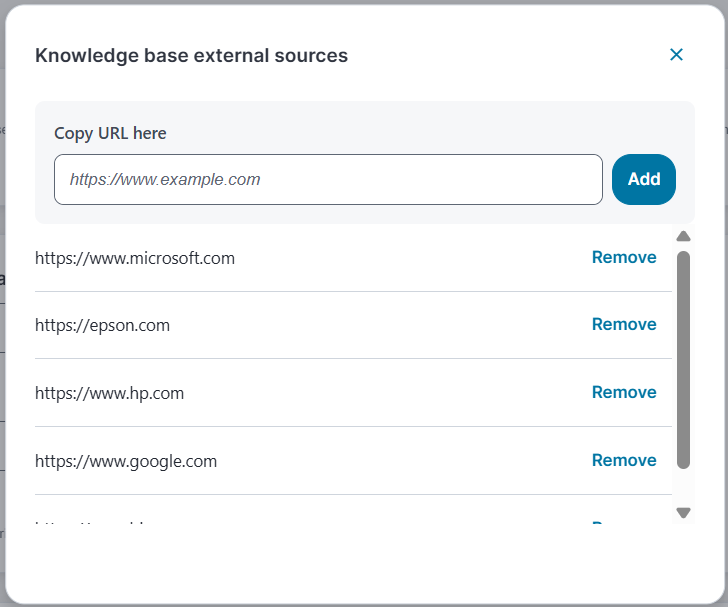Select the https://www.hp.com URL text
Image resolution: width=728 pixels, height=607 pixels.
(x=109, y=393)
